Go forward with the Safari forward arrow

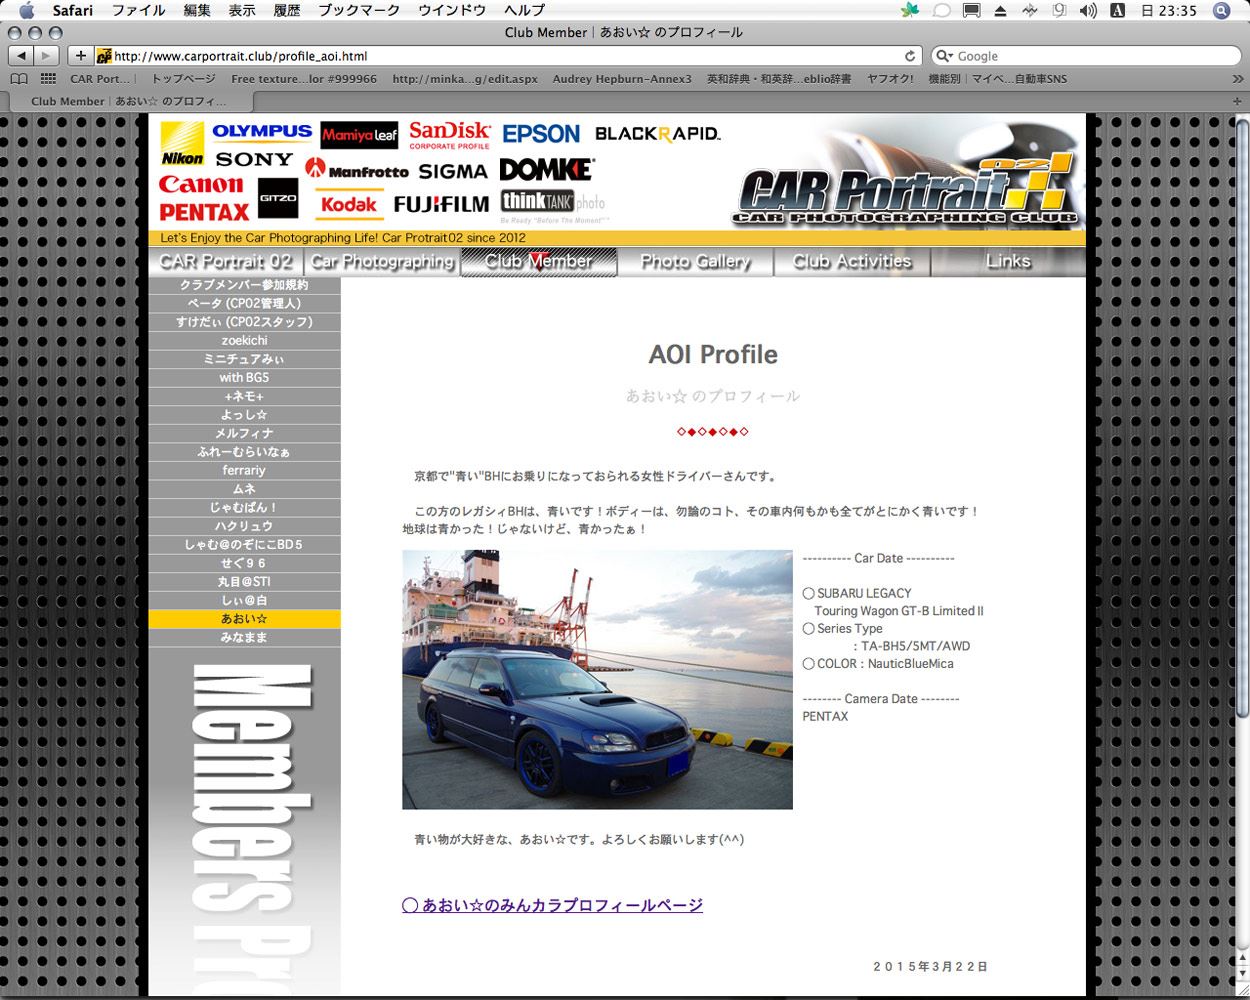[47, 56]
